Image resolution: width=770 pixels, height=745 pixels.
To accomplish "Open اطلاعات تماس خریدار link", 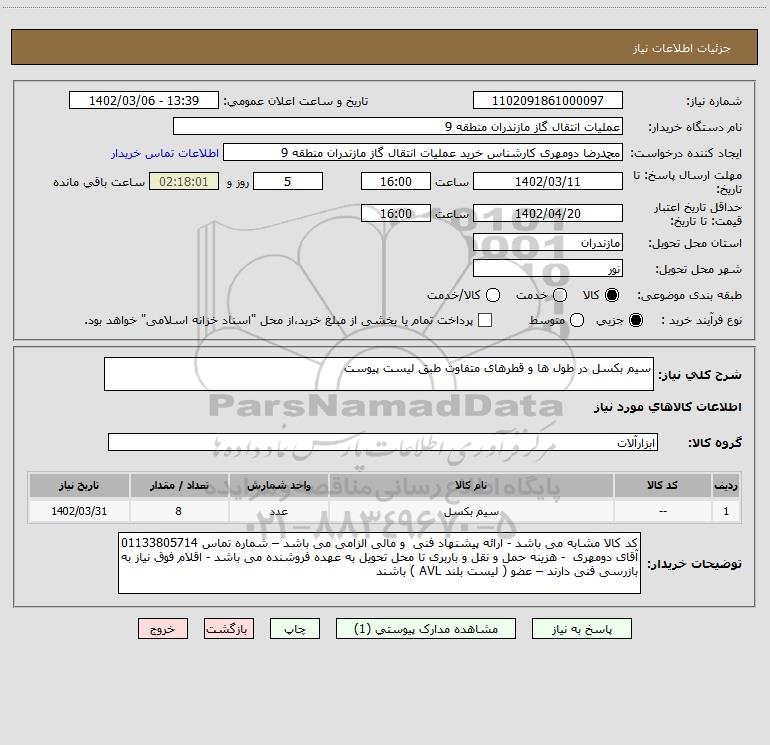I will [165, 153].
